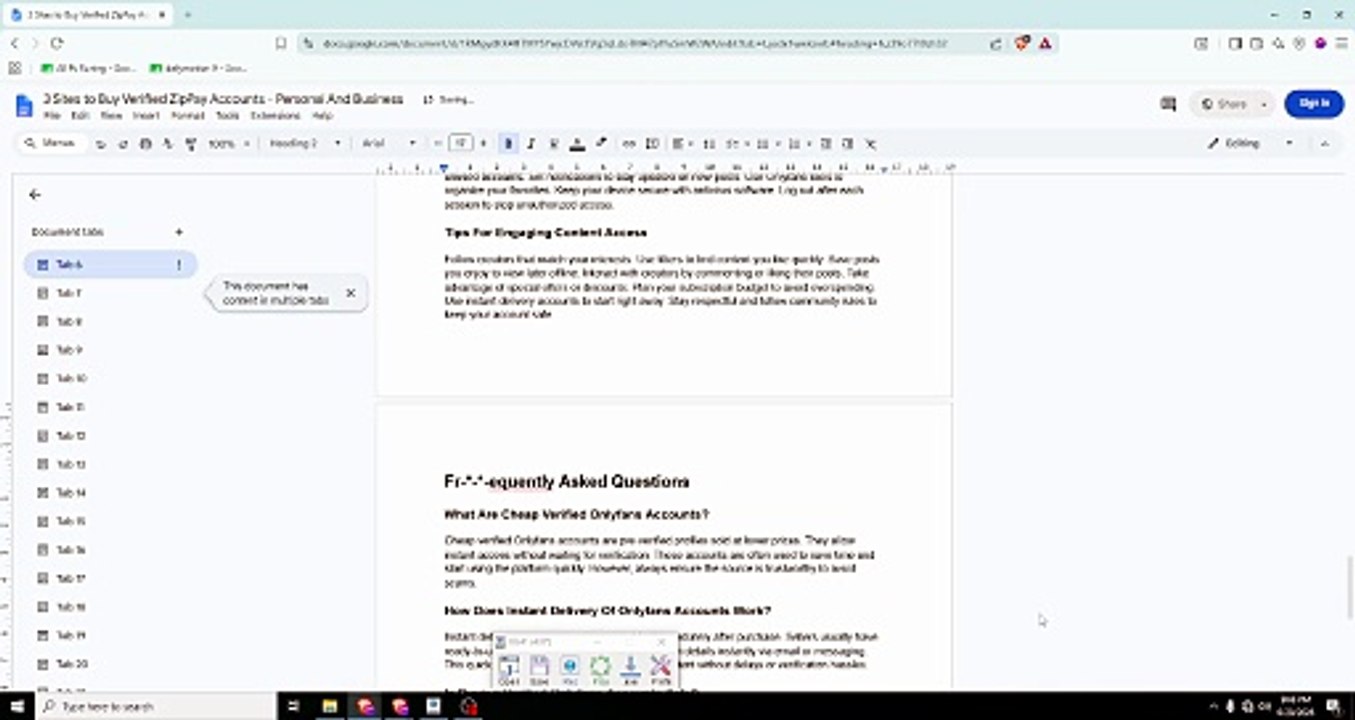
Task: Increase the font size with plus
Action: (x=484, y=144)
